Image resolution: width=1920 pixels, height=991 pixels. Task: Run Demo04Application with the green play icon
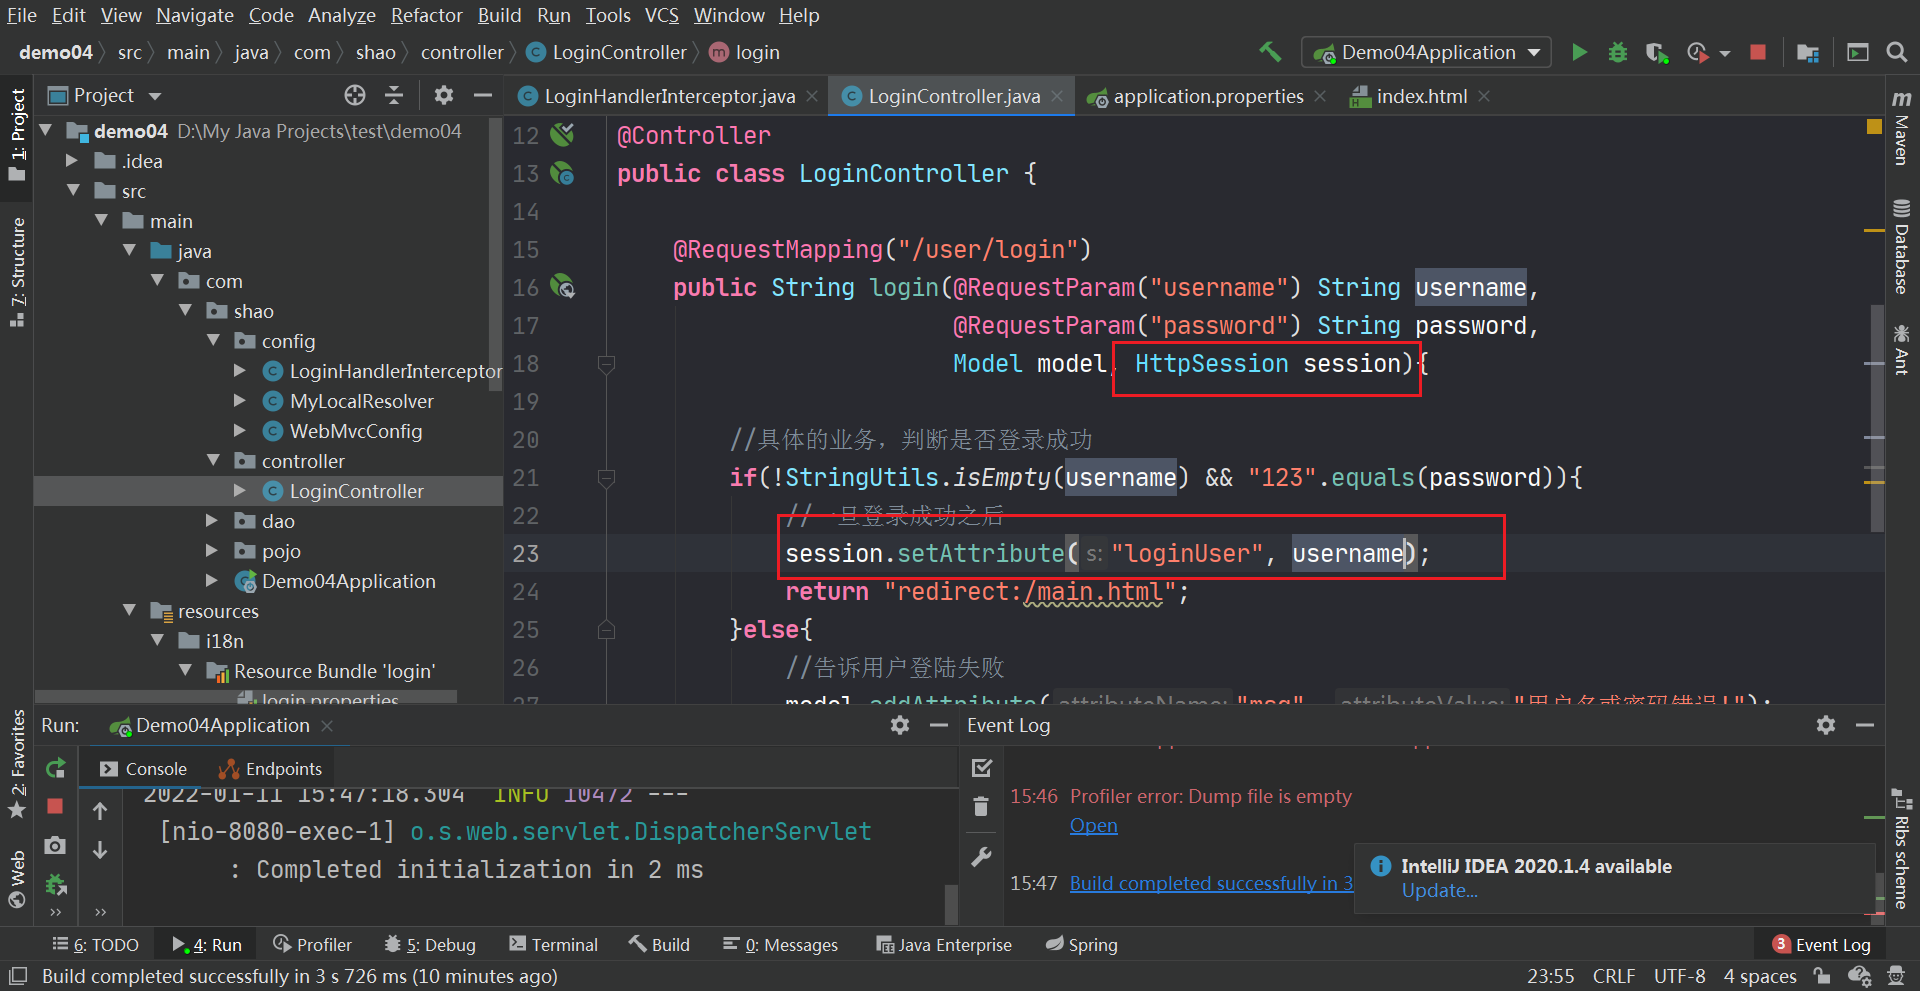click(1579, 52)
